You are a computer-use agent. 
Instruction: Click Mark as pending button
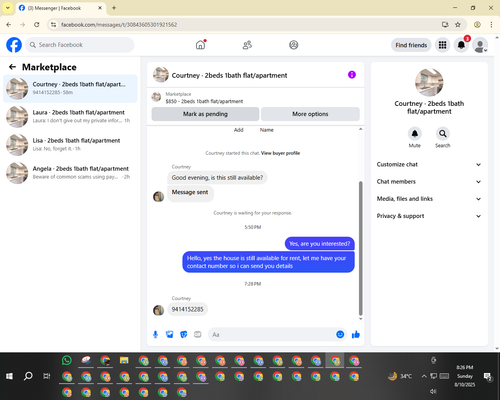205,114
